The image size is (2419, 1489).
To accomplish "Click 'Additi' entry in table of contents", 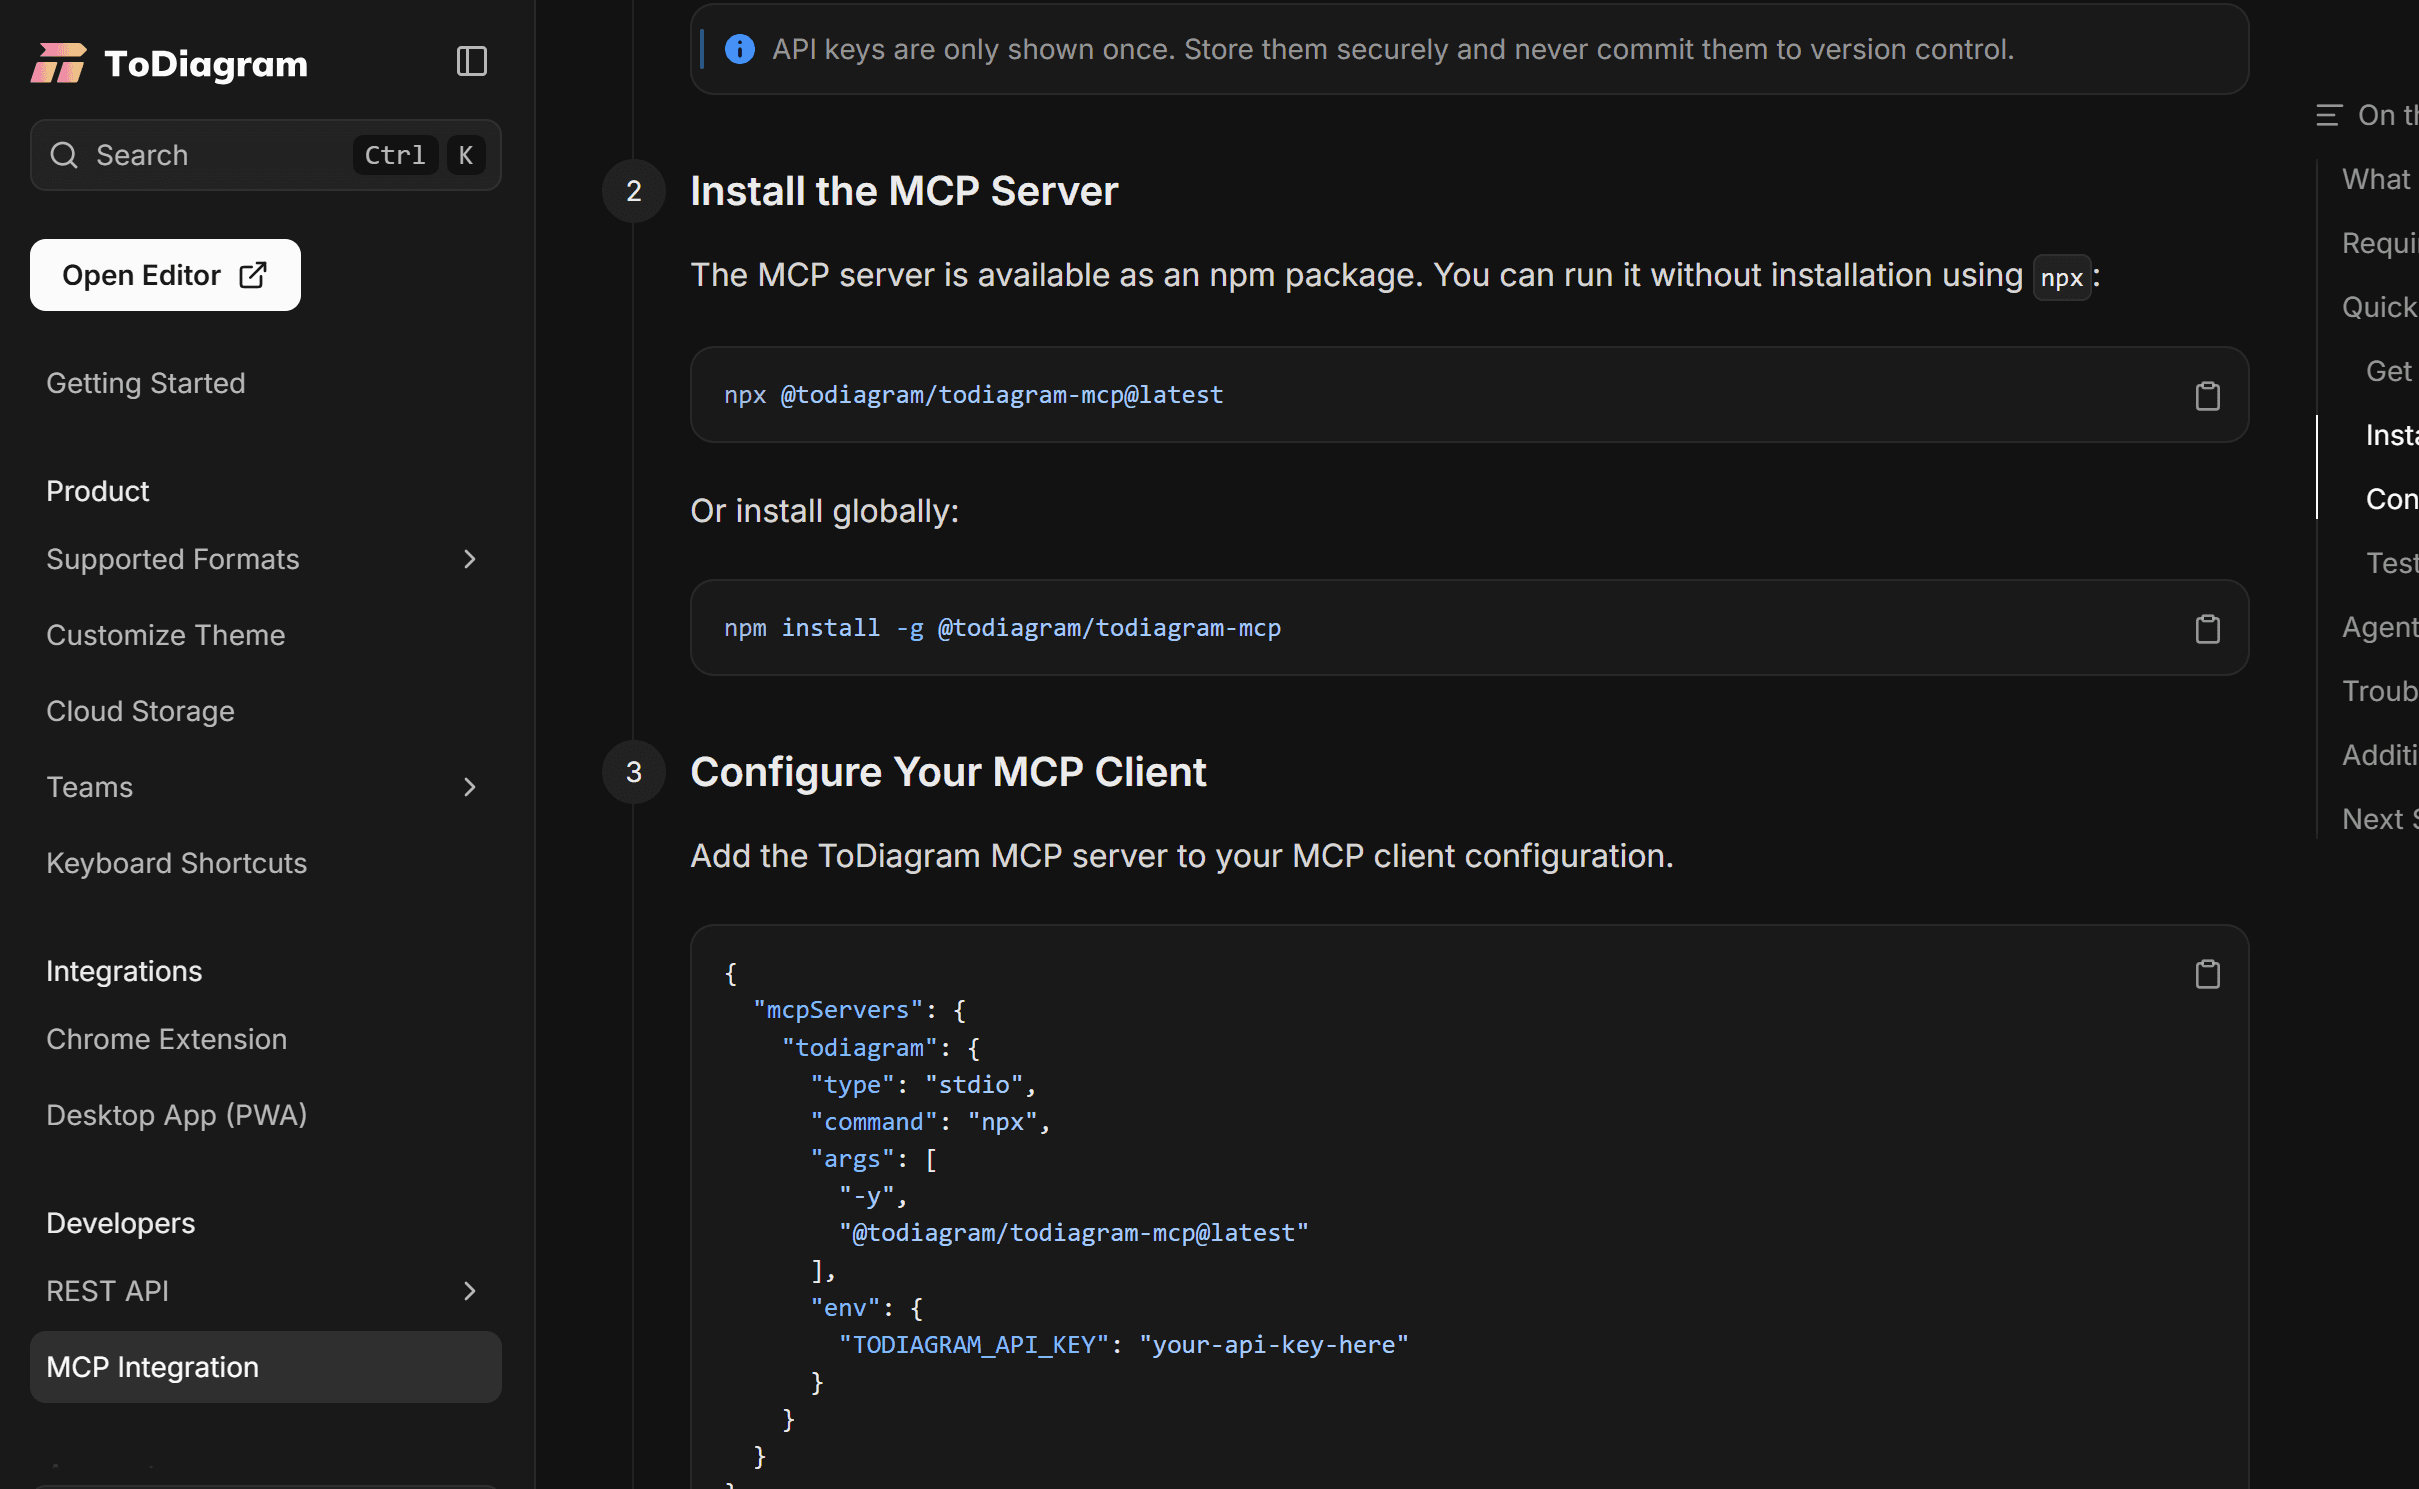I will click(x=2380, y=755).
